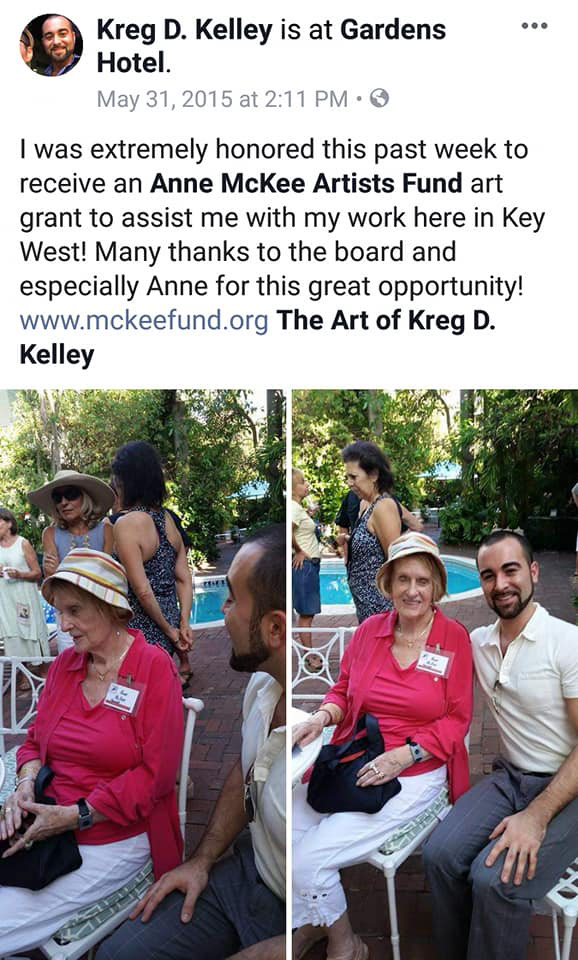Screen dimensions: 578x960
Task: Visit the www.mckeefund.org link
Action: tap(144, 321)
